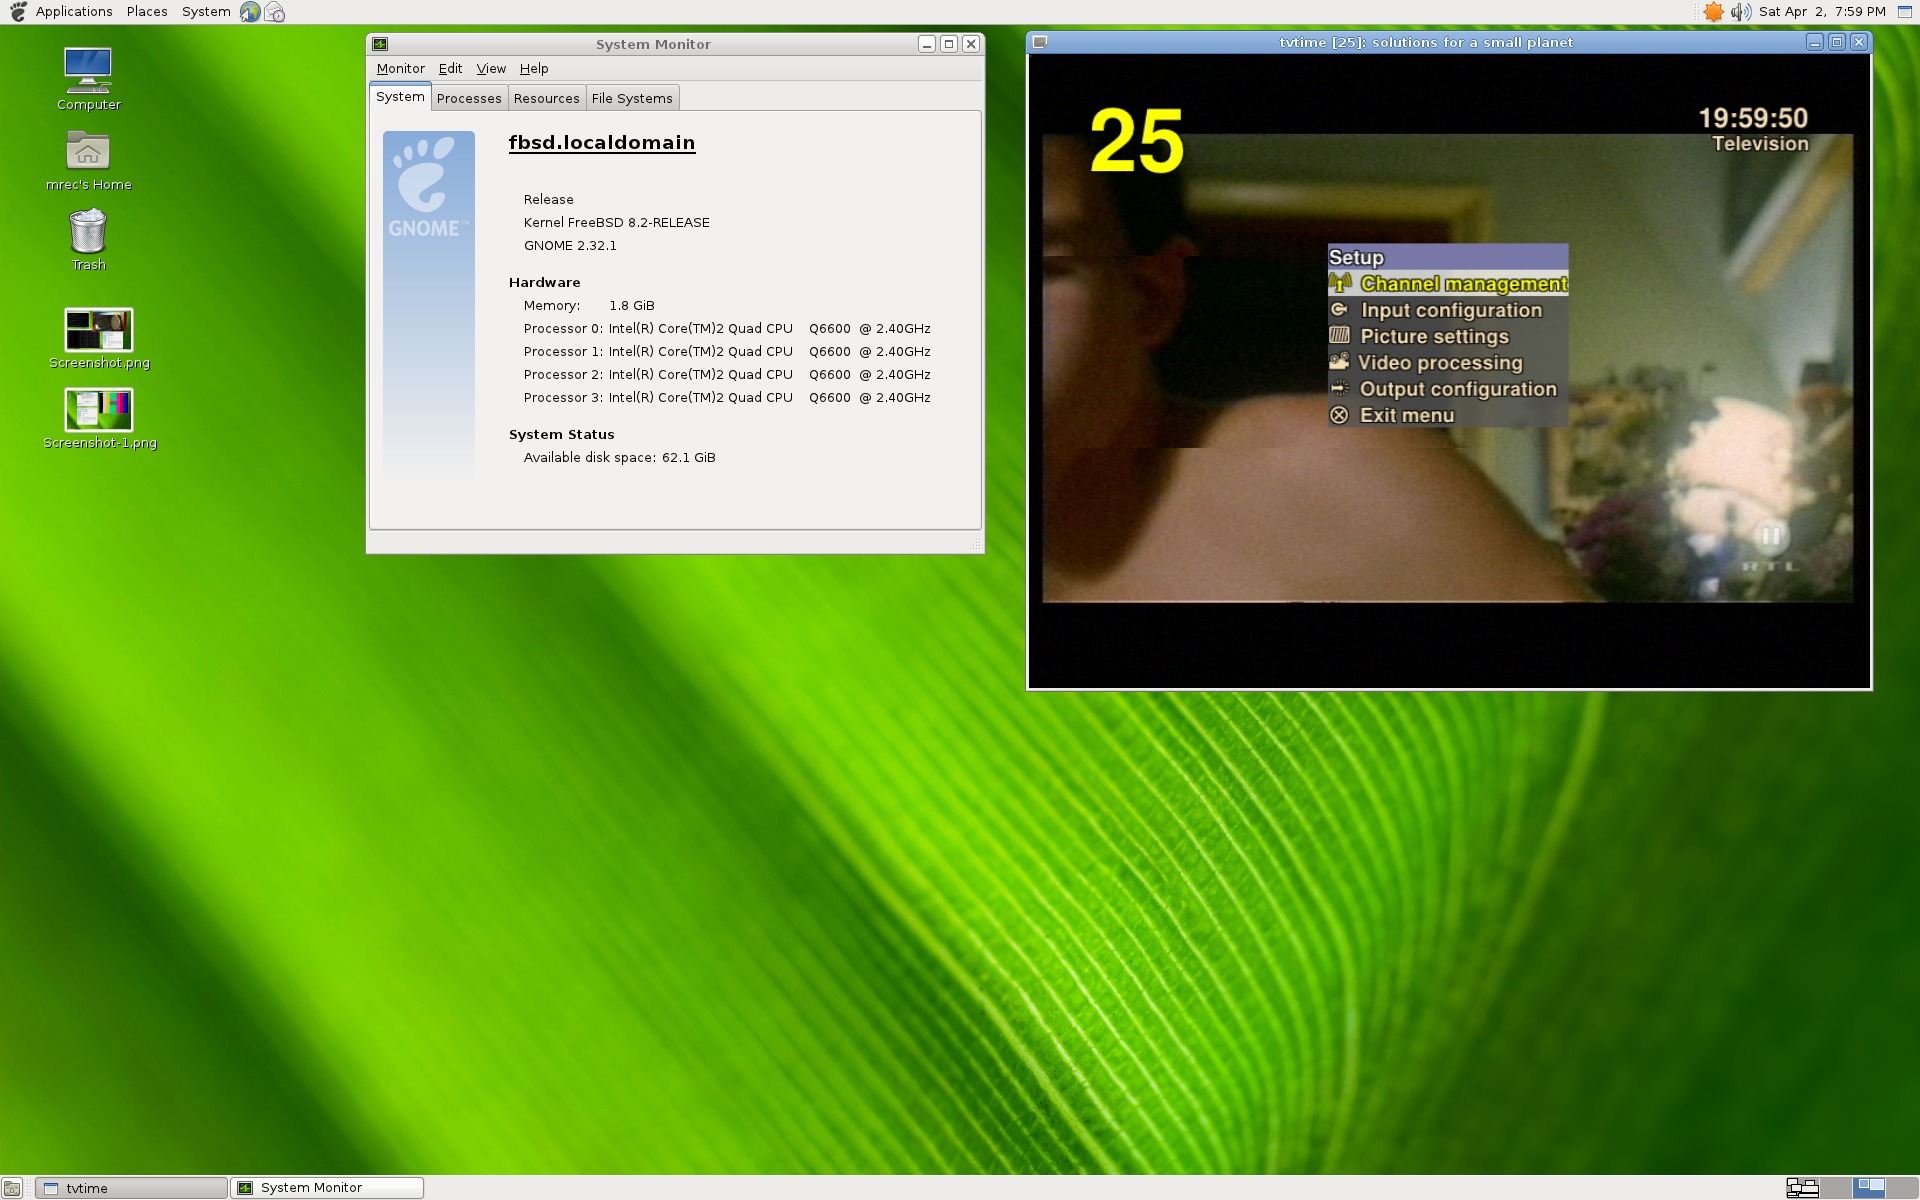Screen dimensions: 1920x1200
Task: Open tvtime window menu icon in title bar
Action: pos(1040,42)
